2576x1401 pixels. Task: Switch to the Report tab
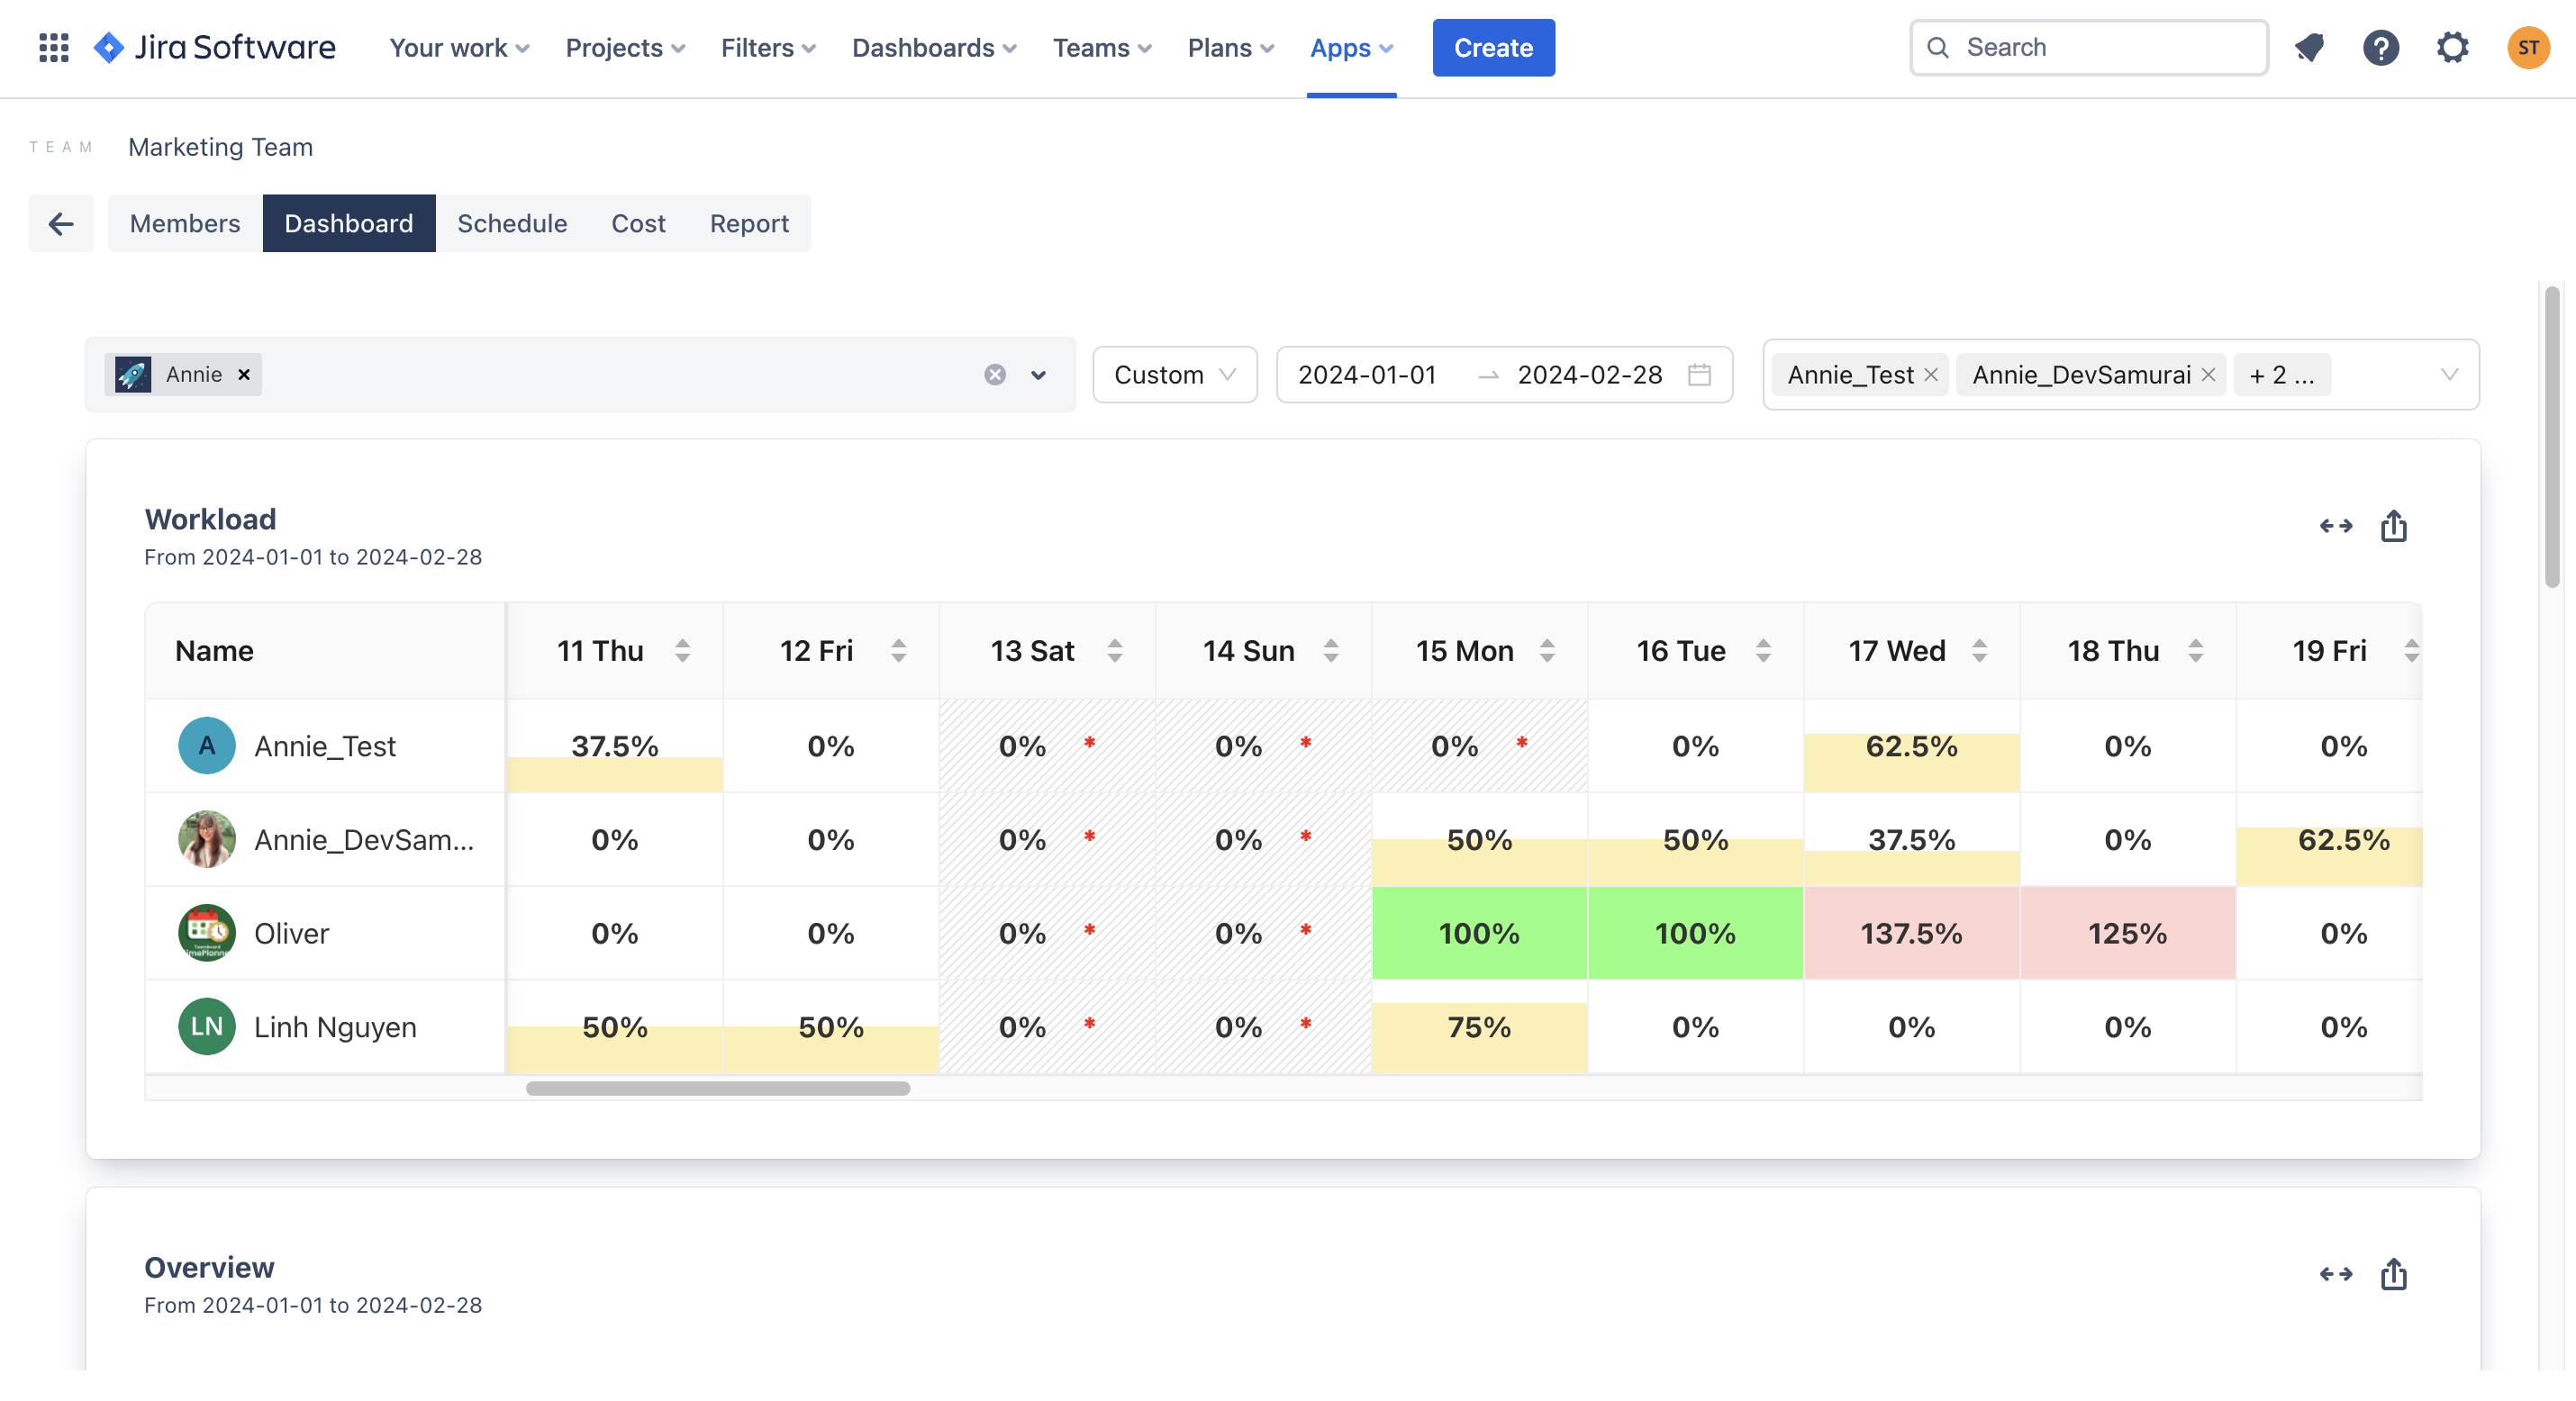tap(749, 223)
